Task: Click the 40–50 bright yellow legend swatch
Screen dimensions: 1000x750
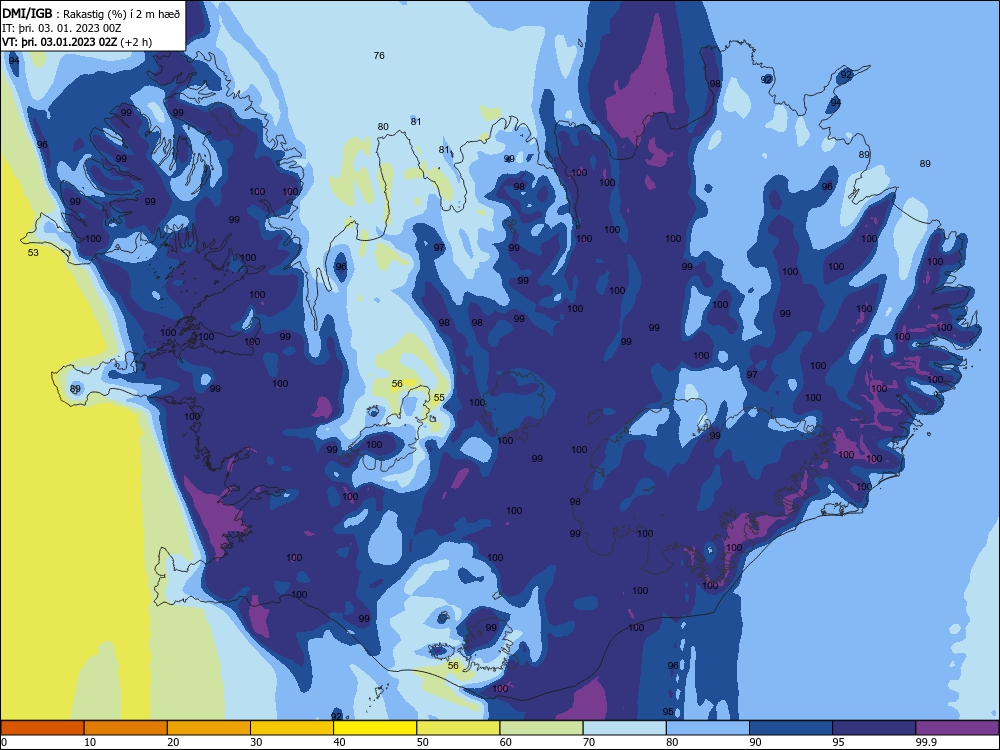Action: coord(375,728)
